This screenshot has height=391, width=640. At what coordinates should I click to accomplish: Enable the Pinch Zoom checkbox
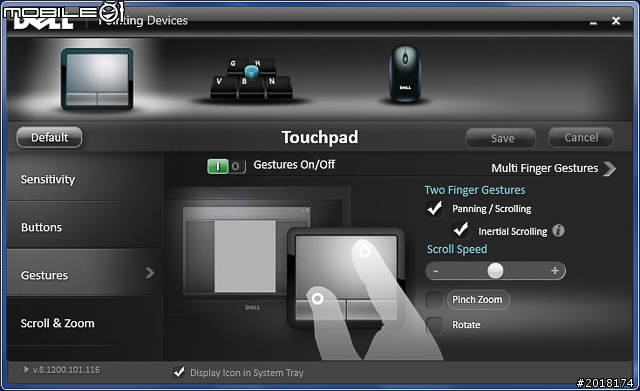coord(434,300)
